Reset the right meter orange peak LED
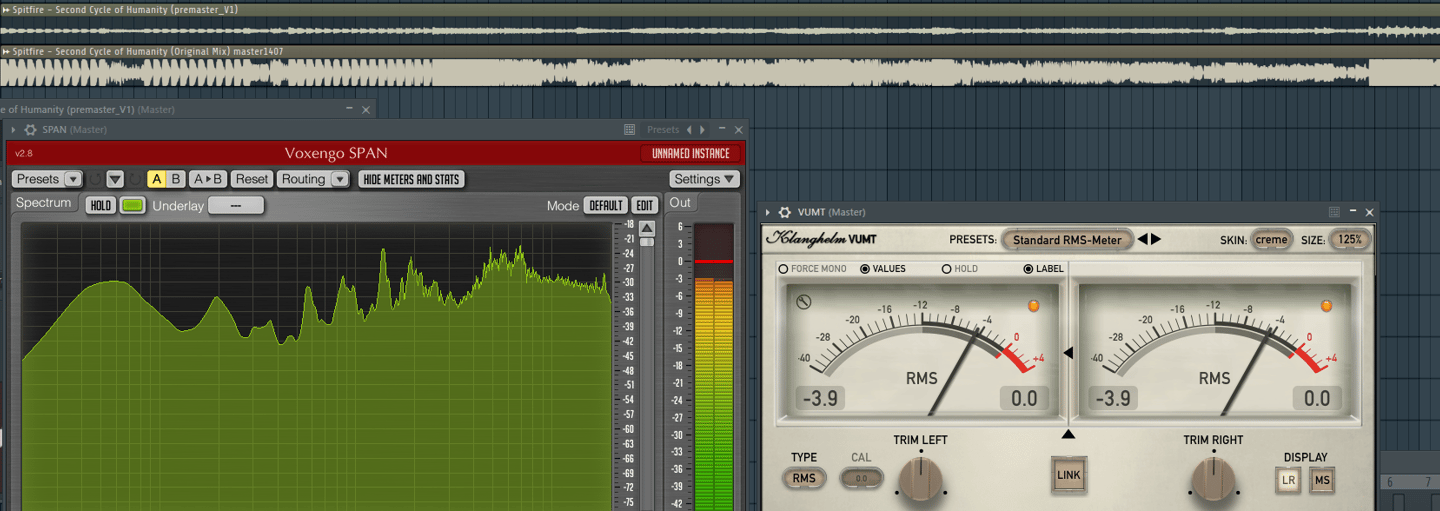This screenshot has width=1440, height=511. click(1327, 306)
